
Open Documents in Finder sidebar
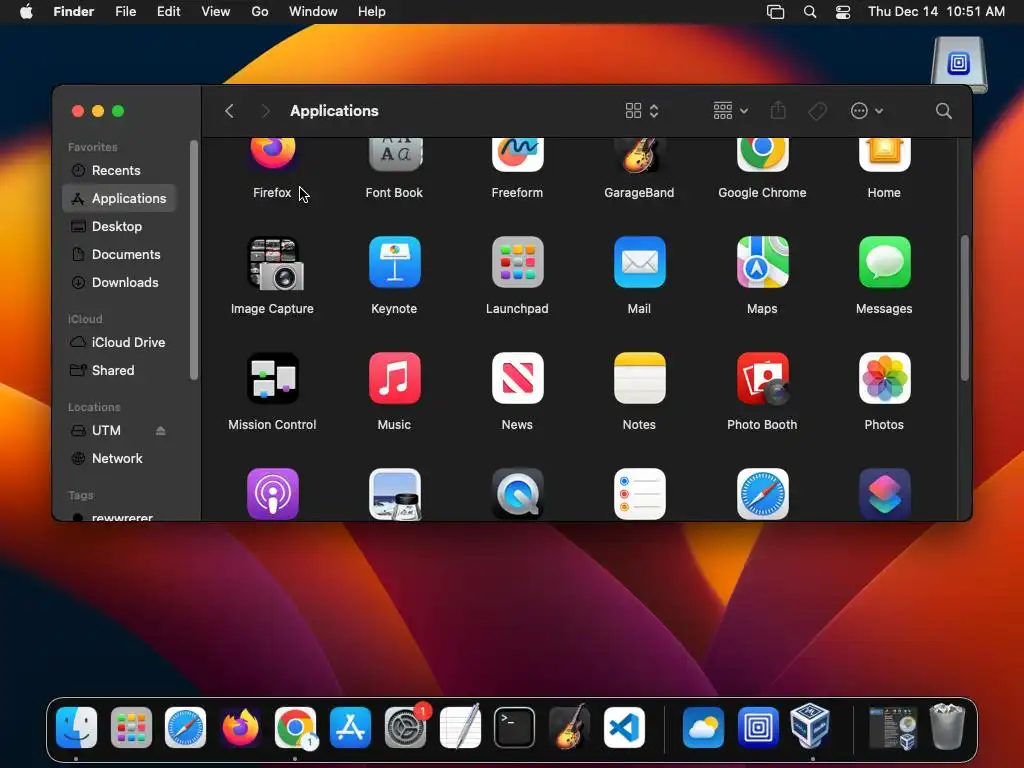119,255
